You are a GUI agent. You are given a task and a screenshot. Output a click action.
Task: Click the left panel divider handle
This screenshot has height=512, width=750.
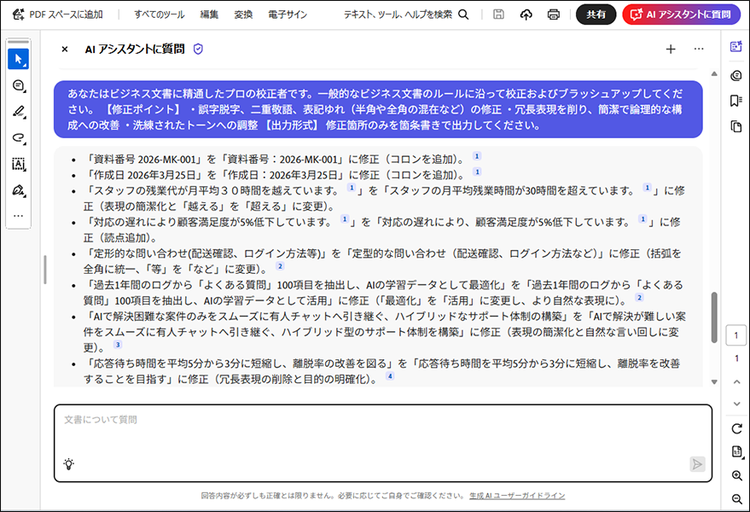(45, 270)
